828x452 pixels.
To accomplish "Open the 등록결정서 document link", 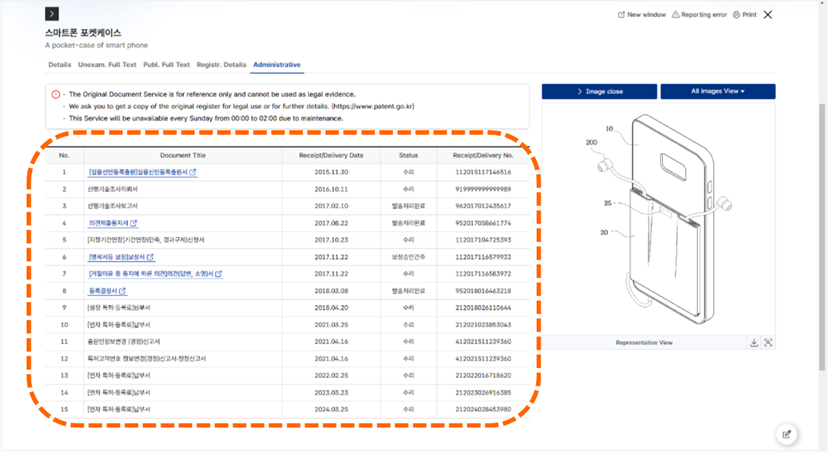I will (107, 290).
